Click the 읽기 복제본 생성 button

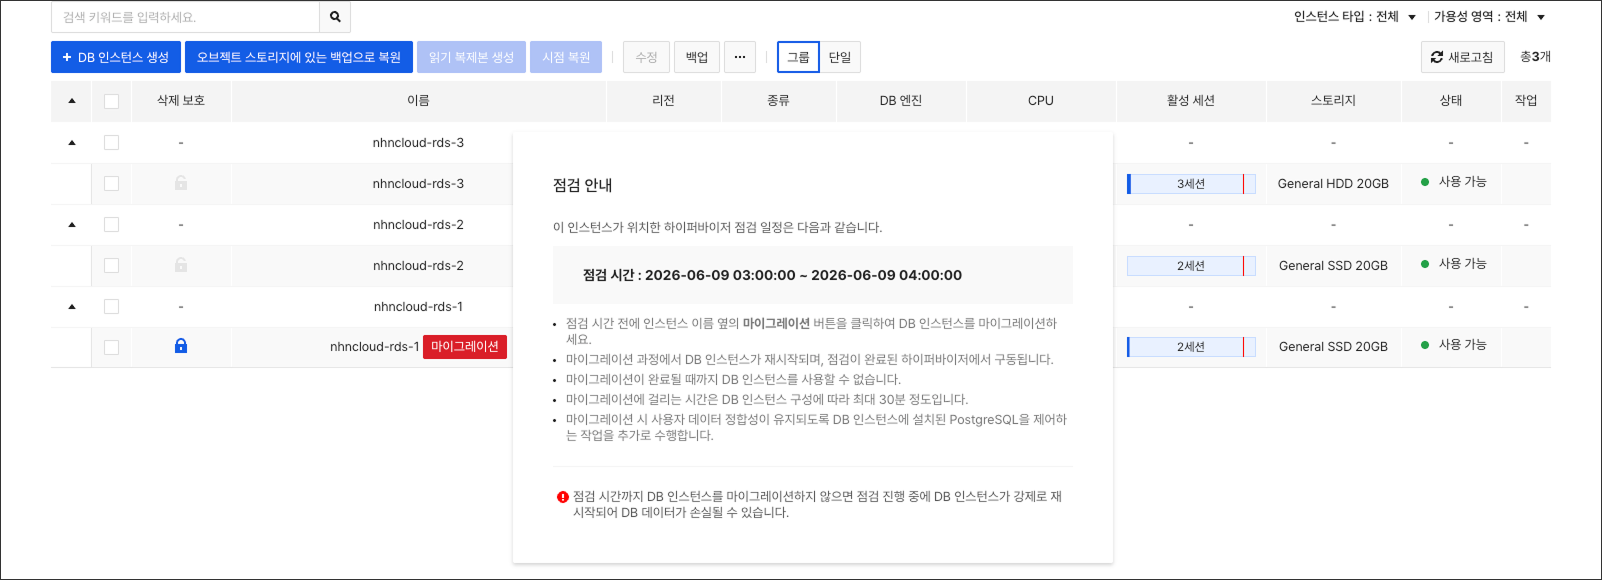(471, 57)
